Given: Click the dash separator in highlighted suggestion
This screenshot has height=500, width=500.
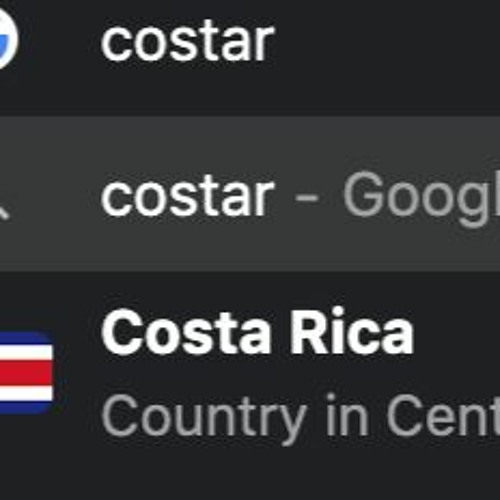Looking at the screenshot, I should coord(307,196).
